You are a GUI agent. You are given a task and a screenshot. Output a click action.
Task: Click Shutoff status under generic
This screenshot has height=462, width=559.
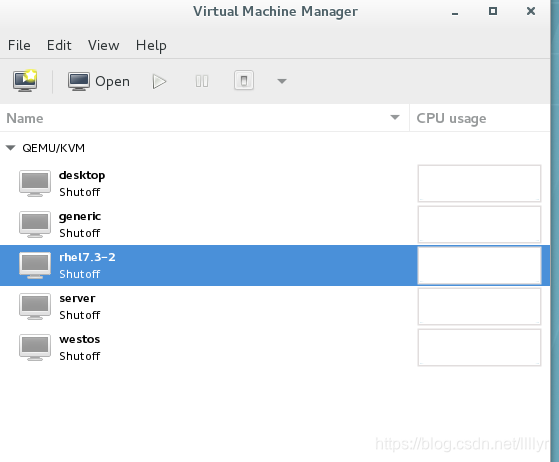click(80, 233)
